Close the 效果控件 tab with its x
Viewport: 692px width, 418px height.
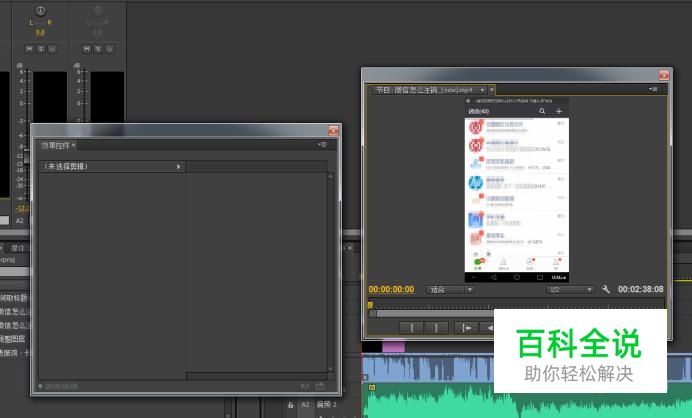74,145
